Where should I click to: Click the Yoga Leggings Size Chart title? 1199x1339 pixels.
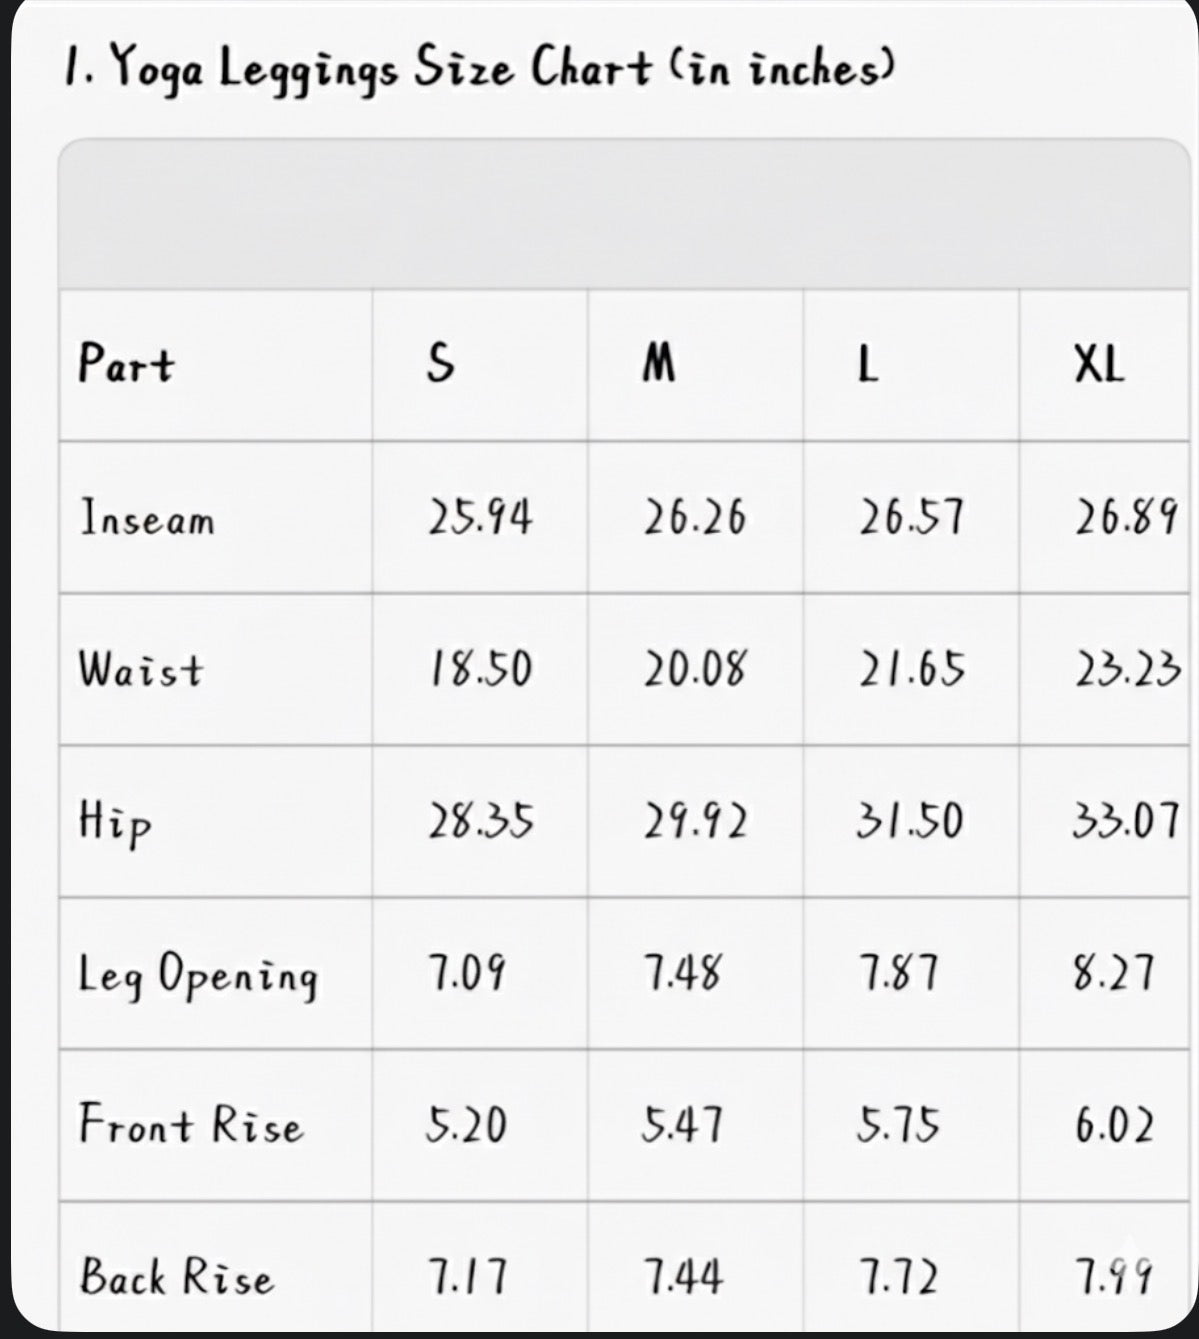(478, 71)
